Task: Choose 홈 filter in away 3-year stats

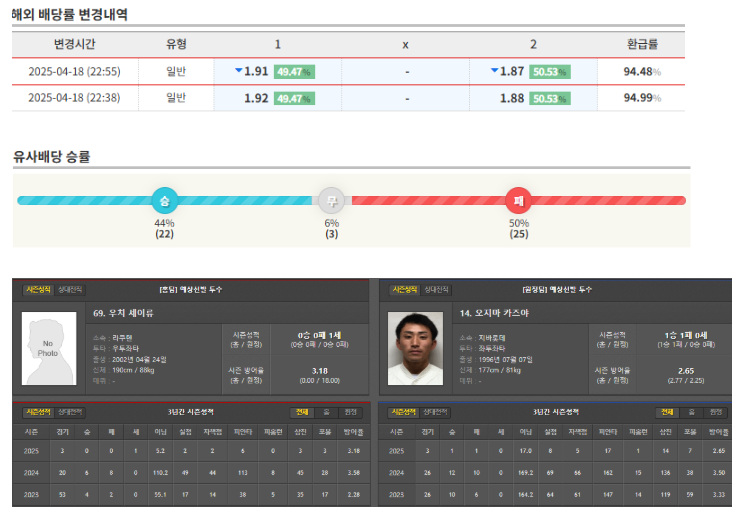Action: (x=691, y=412)
